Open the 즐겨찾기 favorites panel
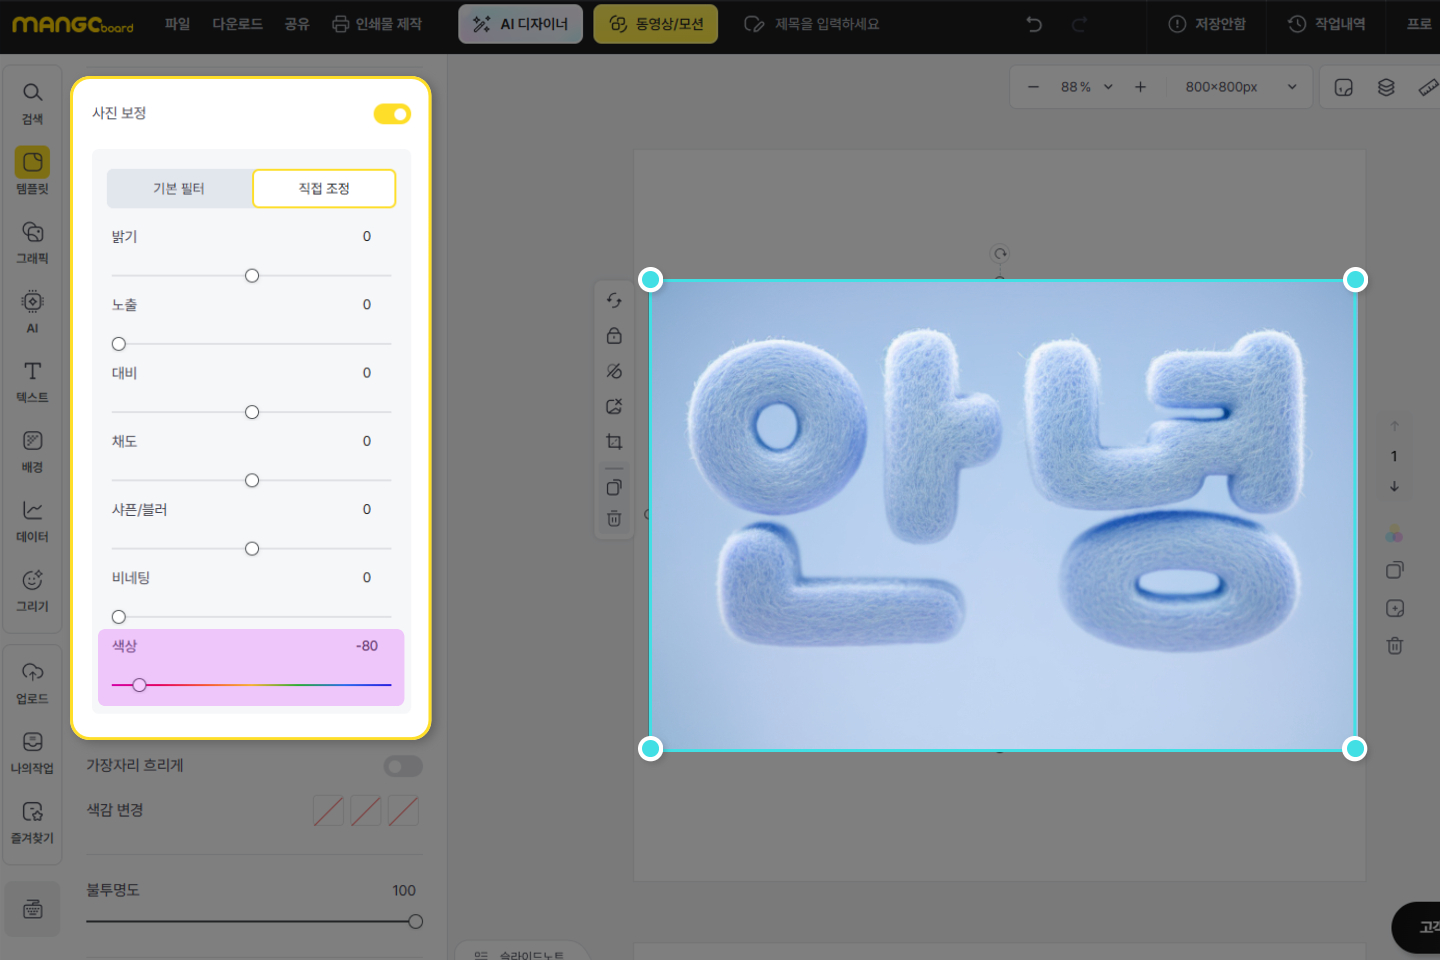 click(x=32, y=822)
